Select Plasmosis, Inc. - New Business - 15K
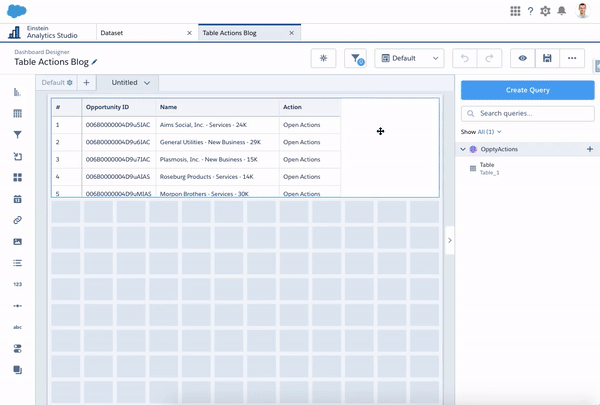This screenshot has width=600, height=405. click(209, 159)
